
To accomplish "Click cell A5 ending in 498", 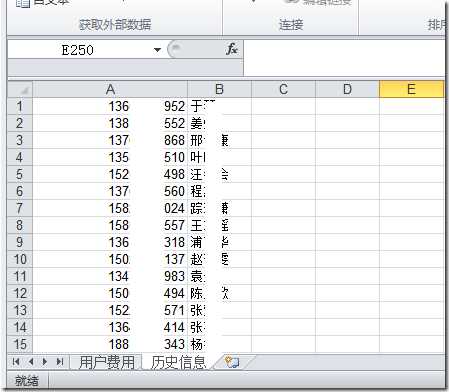I will coord(110,174).
